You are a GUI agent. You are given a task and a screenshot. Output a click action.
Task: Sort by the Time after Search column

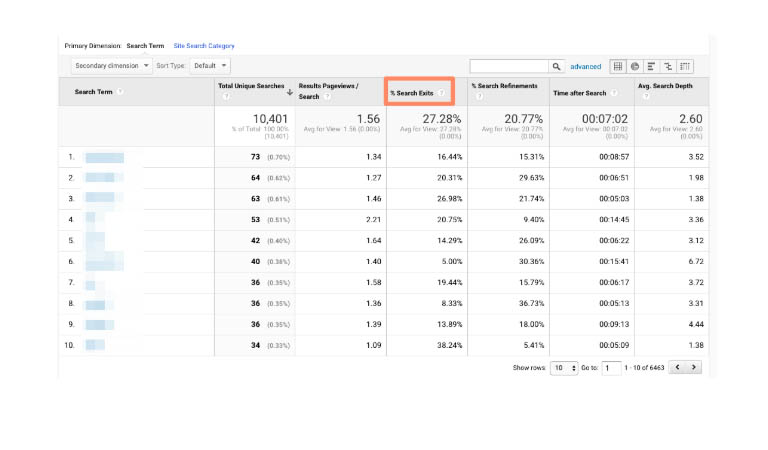579,93
